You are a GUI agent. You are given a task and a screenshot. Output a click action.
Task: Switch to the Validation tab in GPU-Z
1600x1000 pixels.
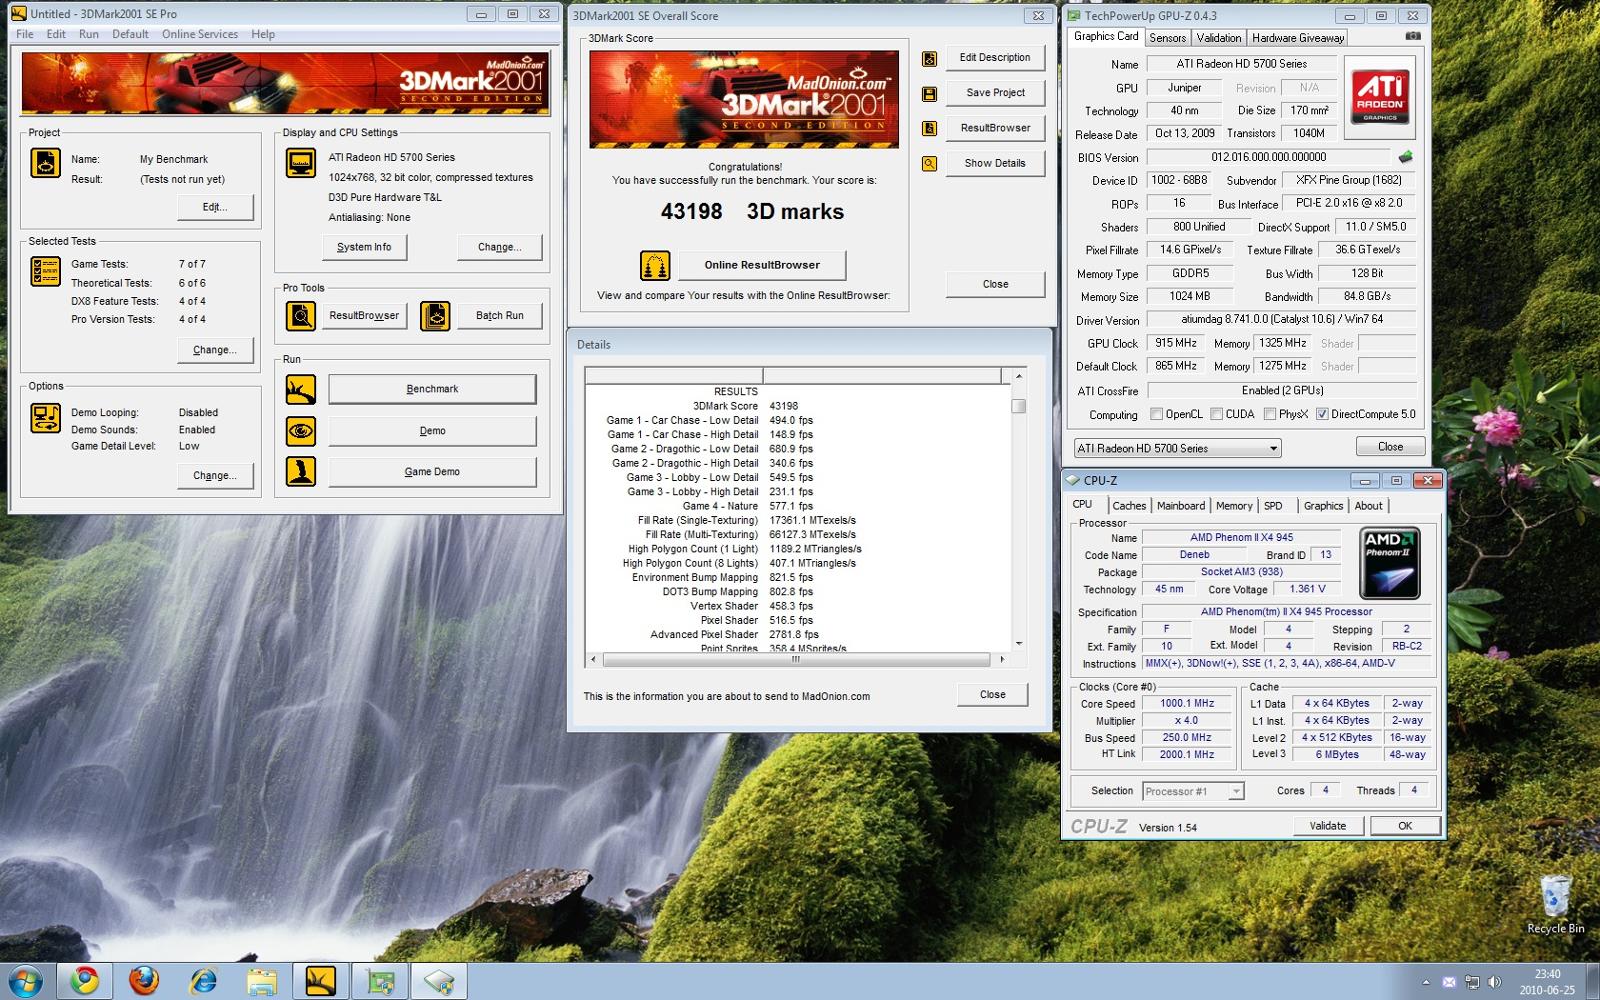pyautogui.click(x=1219, y=38)
